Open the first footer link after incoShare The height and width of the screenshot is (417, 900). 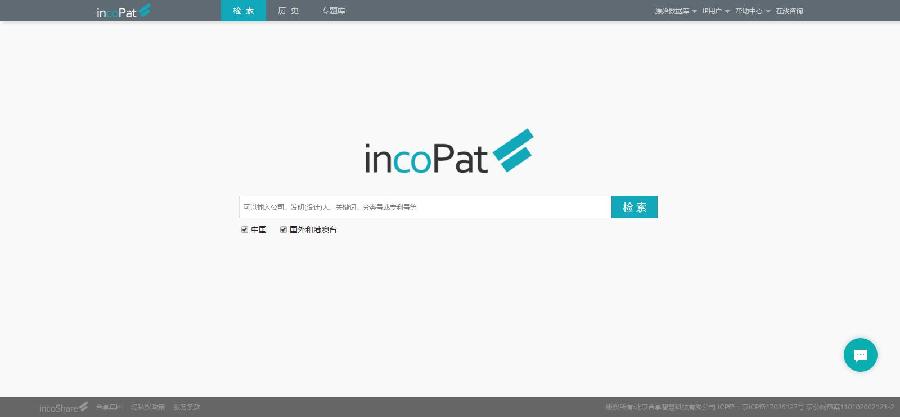(x=109, y=407)
